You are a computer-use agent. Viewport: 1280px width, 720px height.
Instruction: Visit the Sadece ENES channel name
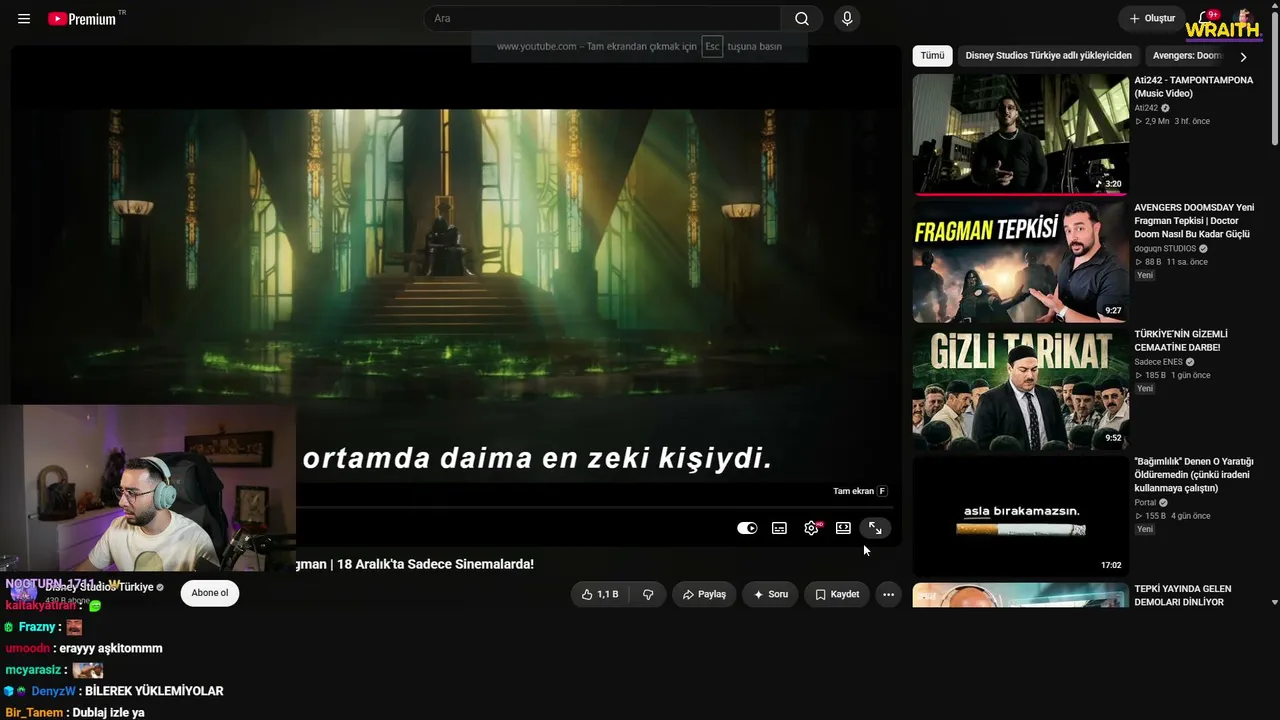(x=1158, y=362)
